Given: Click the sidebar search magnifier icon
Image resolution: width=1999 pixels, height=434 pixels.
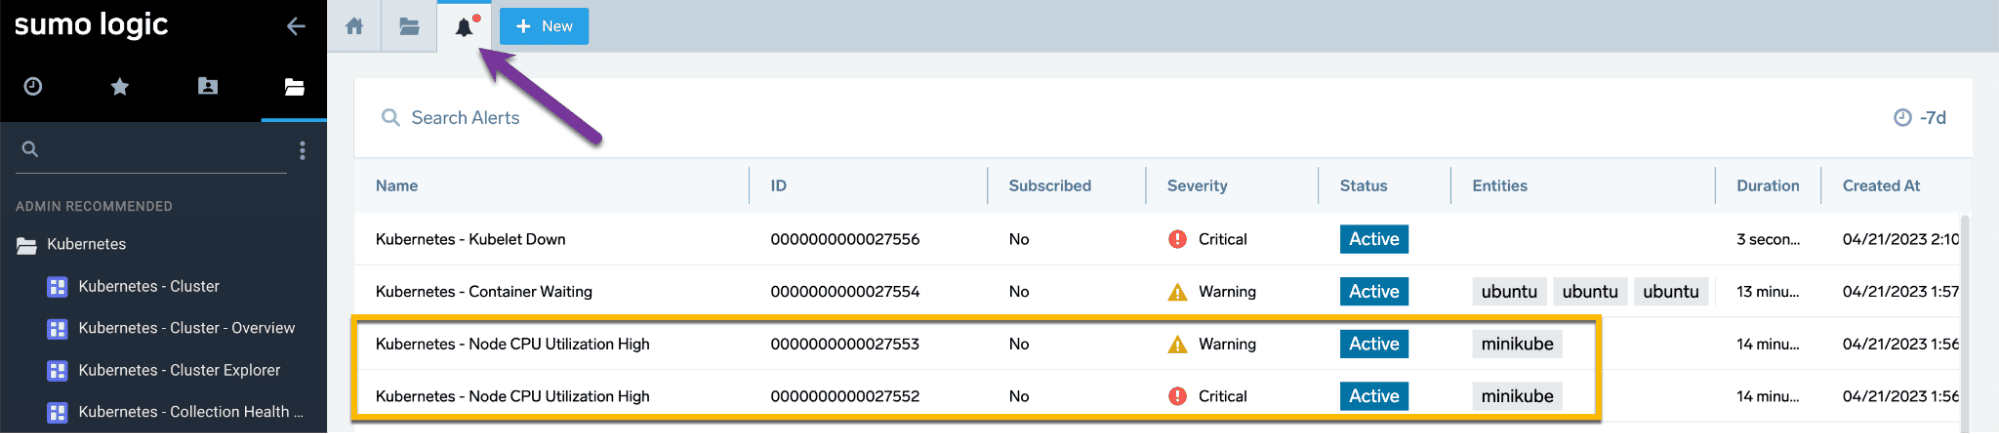Looking at the screenshot, I should click(30, 149).
